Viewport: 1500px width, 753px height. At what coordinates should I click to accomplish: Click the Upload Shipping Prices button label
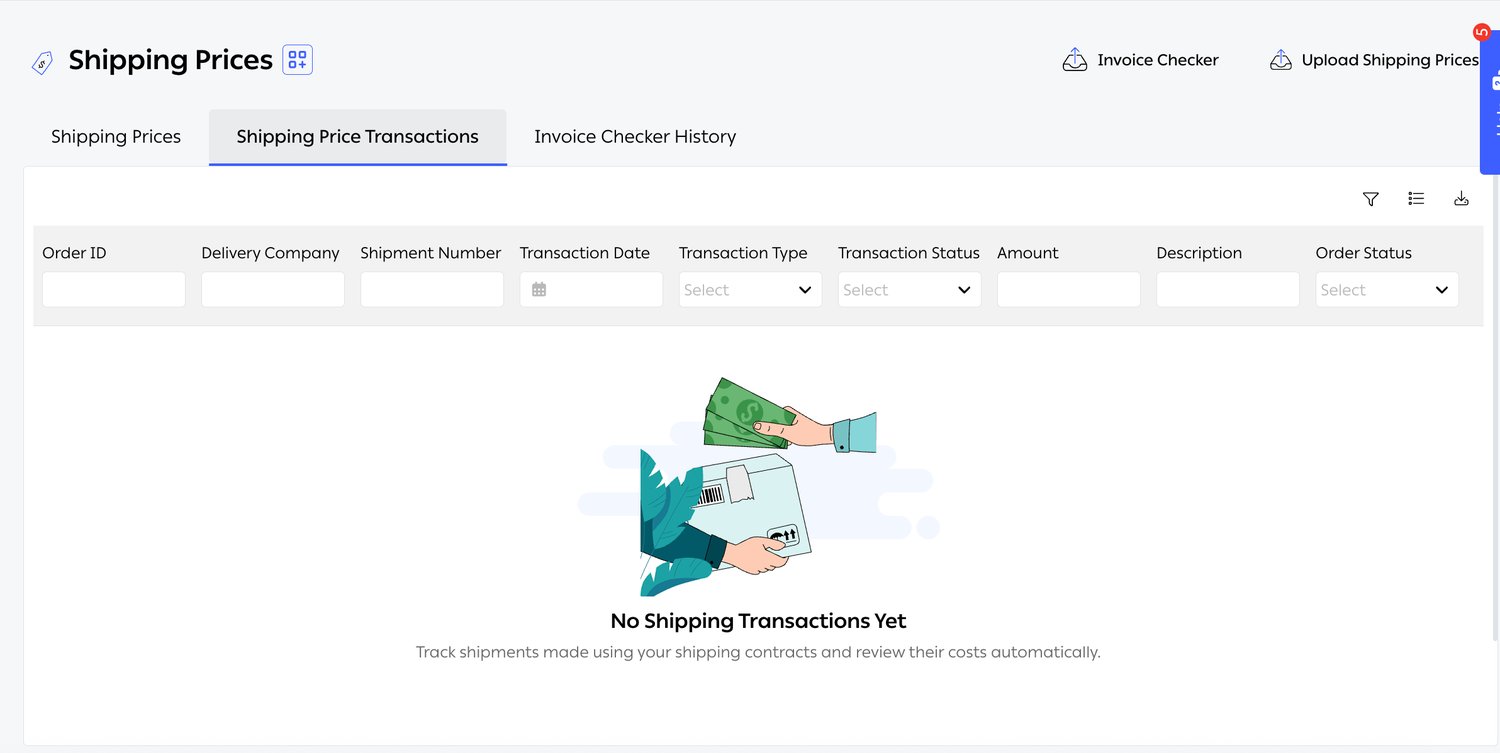point(1390,60)
